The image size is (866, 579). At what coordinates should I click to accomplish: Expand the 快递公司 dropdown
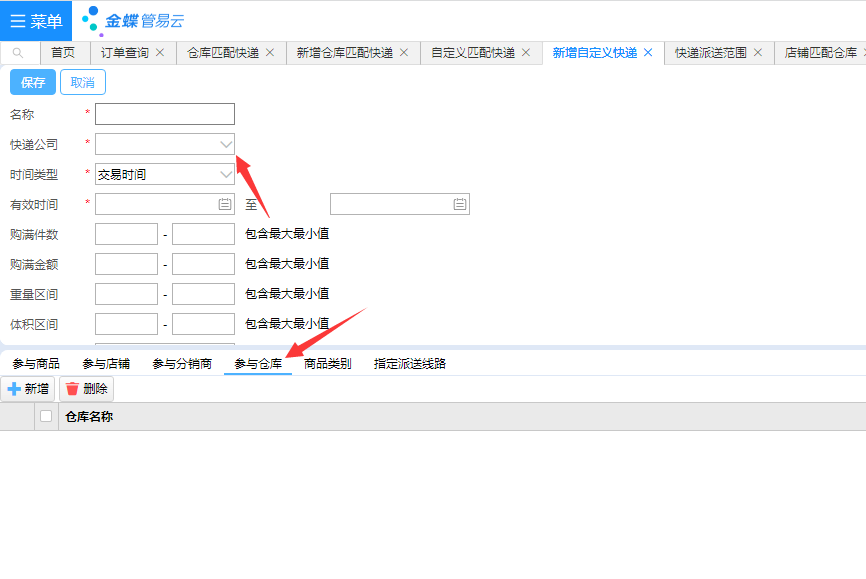point(226,144)
